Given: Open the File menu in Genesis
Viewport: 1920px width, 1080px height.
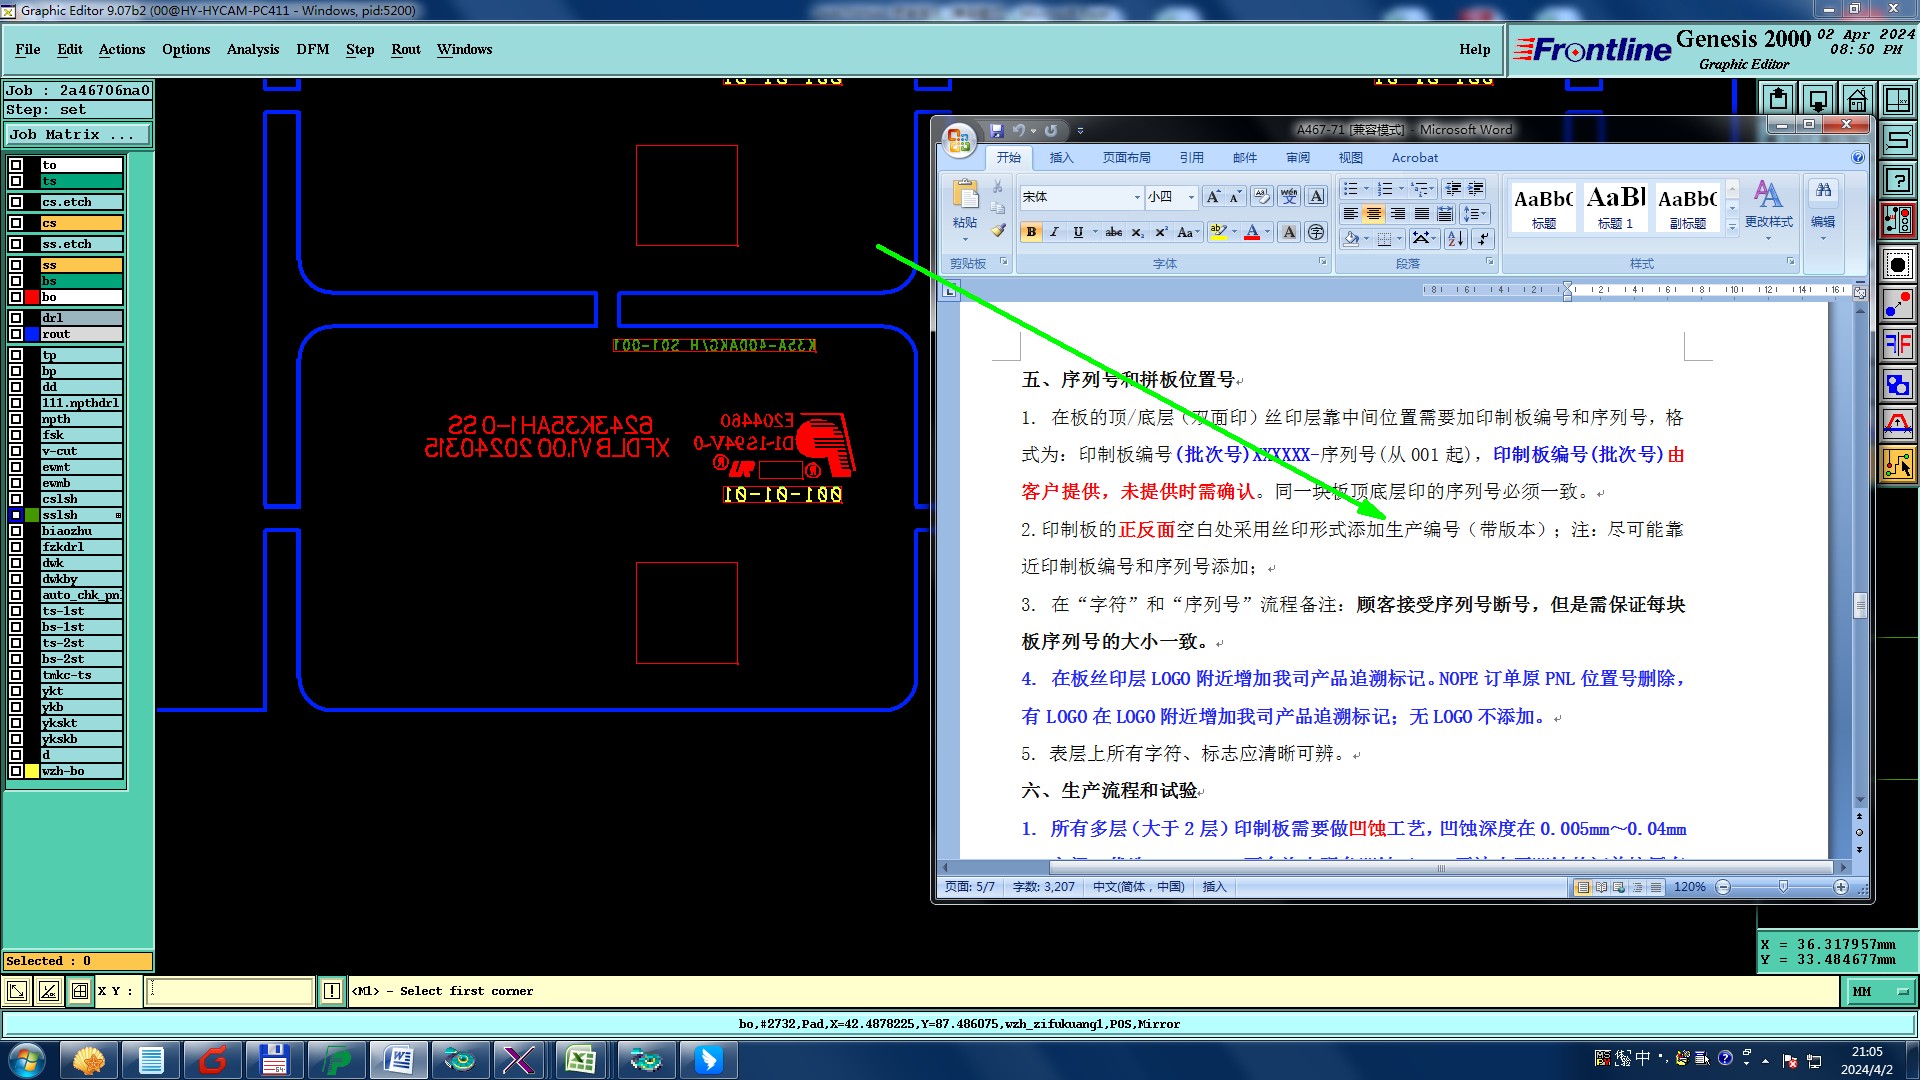Looking at the screenshot, I should (28, 49).
